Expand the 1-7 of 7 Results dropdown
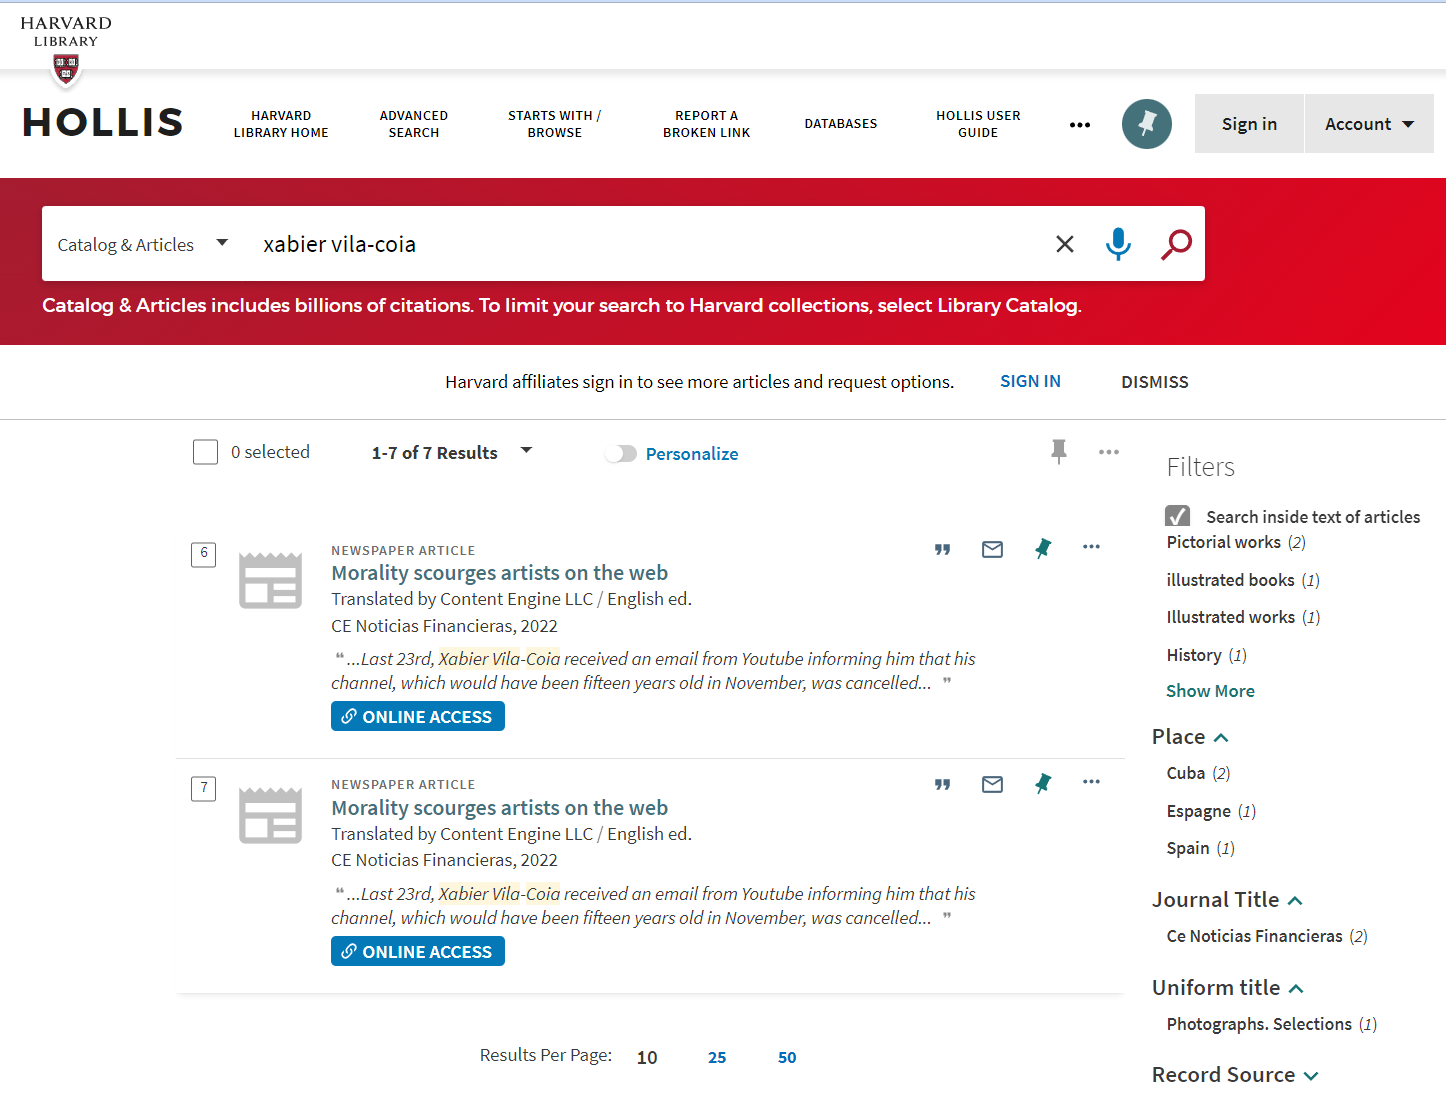 click(451, 453)
